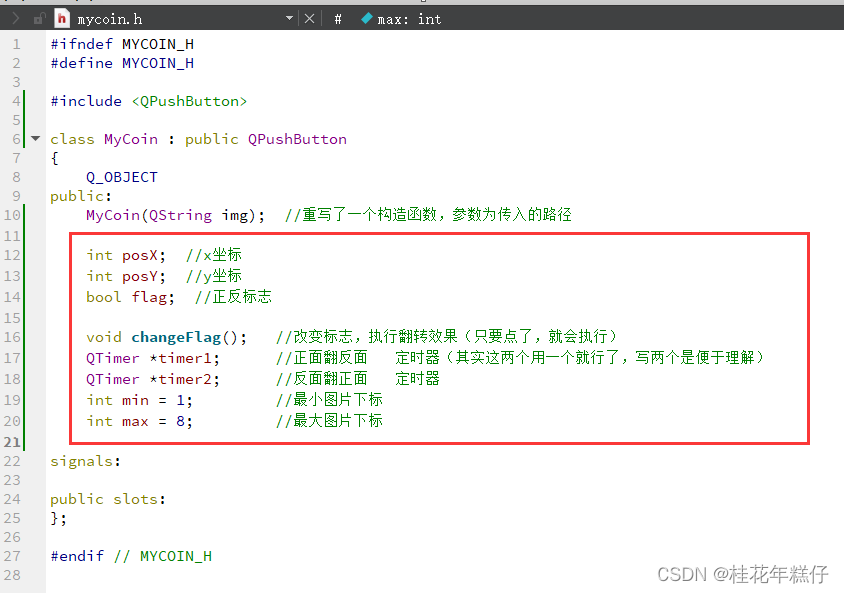This screenshot has width=844, height=593.
Task: Click the 'bool flag;' declaration
Action: pyautogui.click(x=130, y=297)
